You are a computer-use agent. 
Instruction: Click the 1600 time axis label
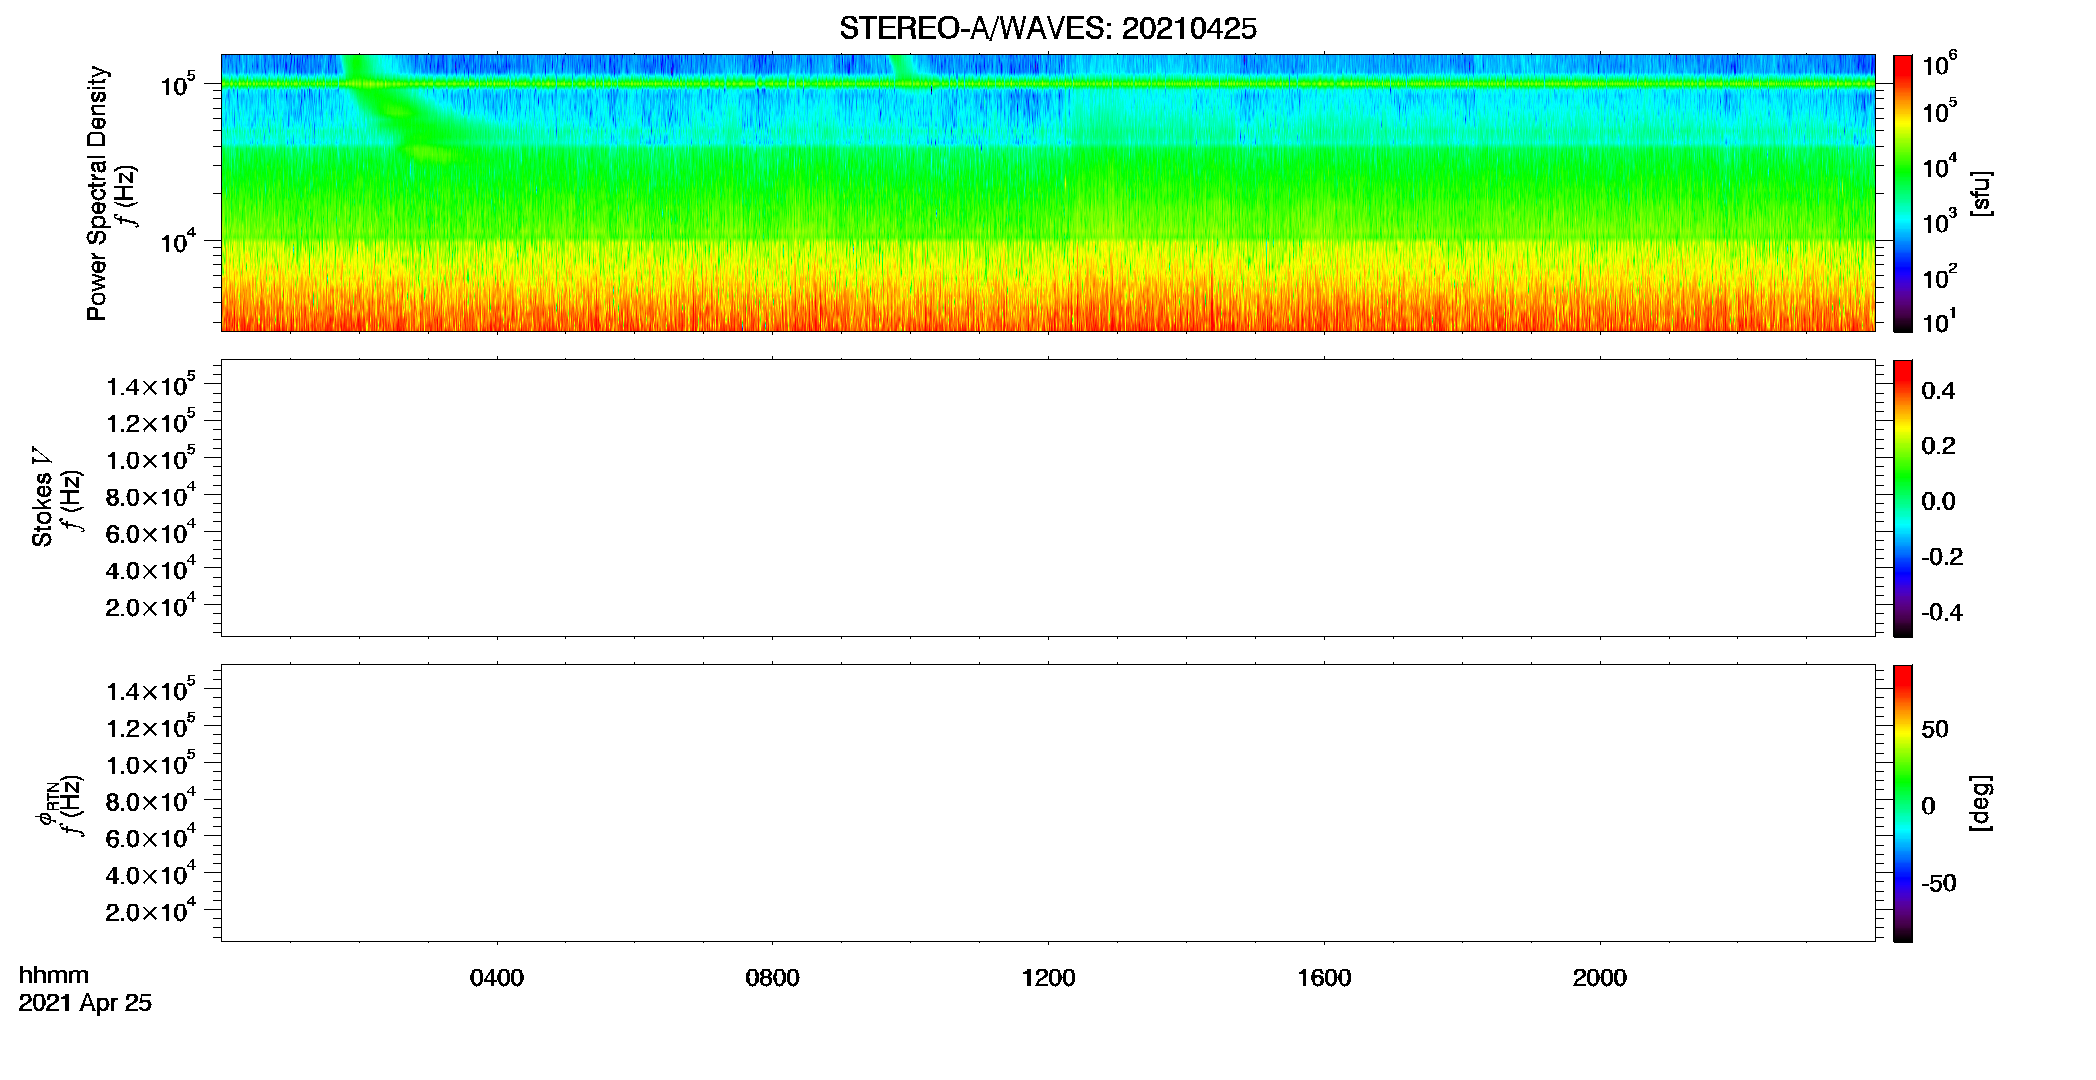point(1324,978)
